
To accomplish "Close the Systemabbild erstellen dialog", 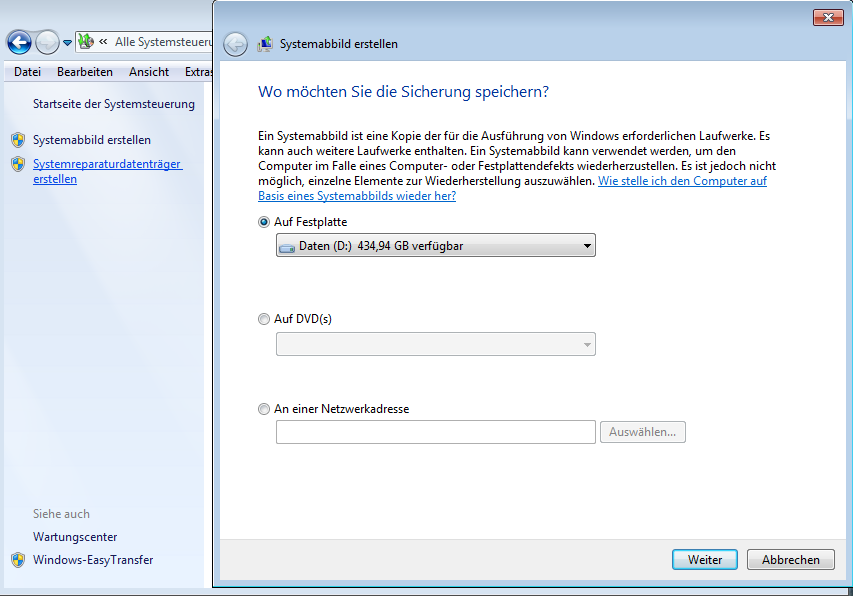I will (828, 17).
